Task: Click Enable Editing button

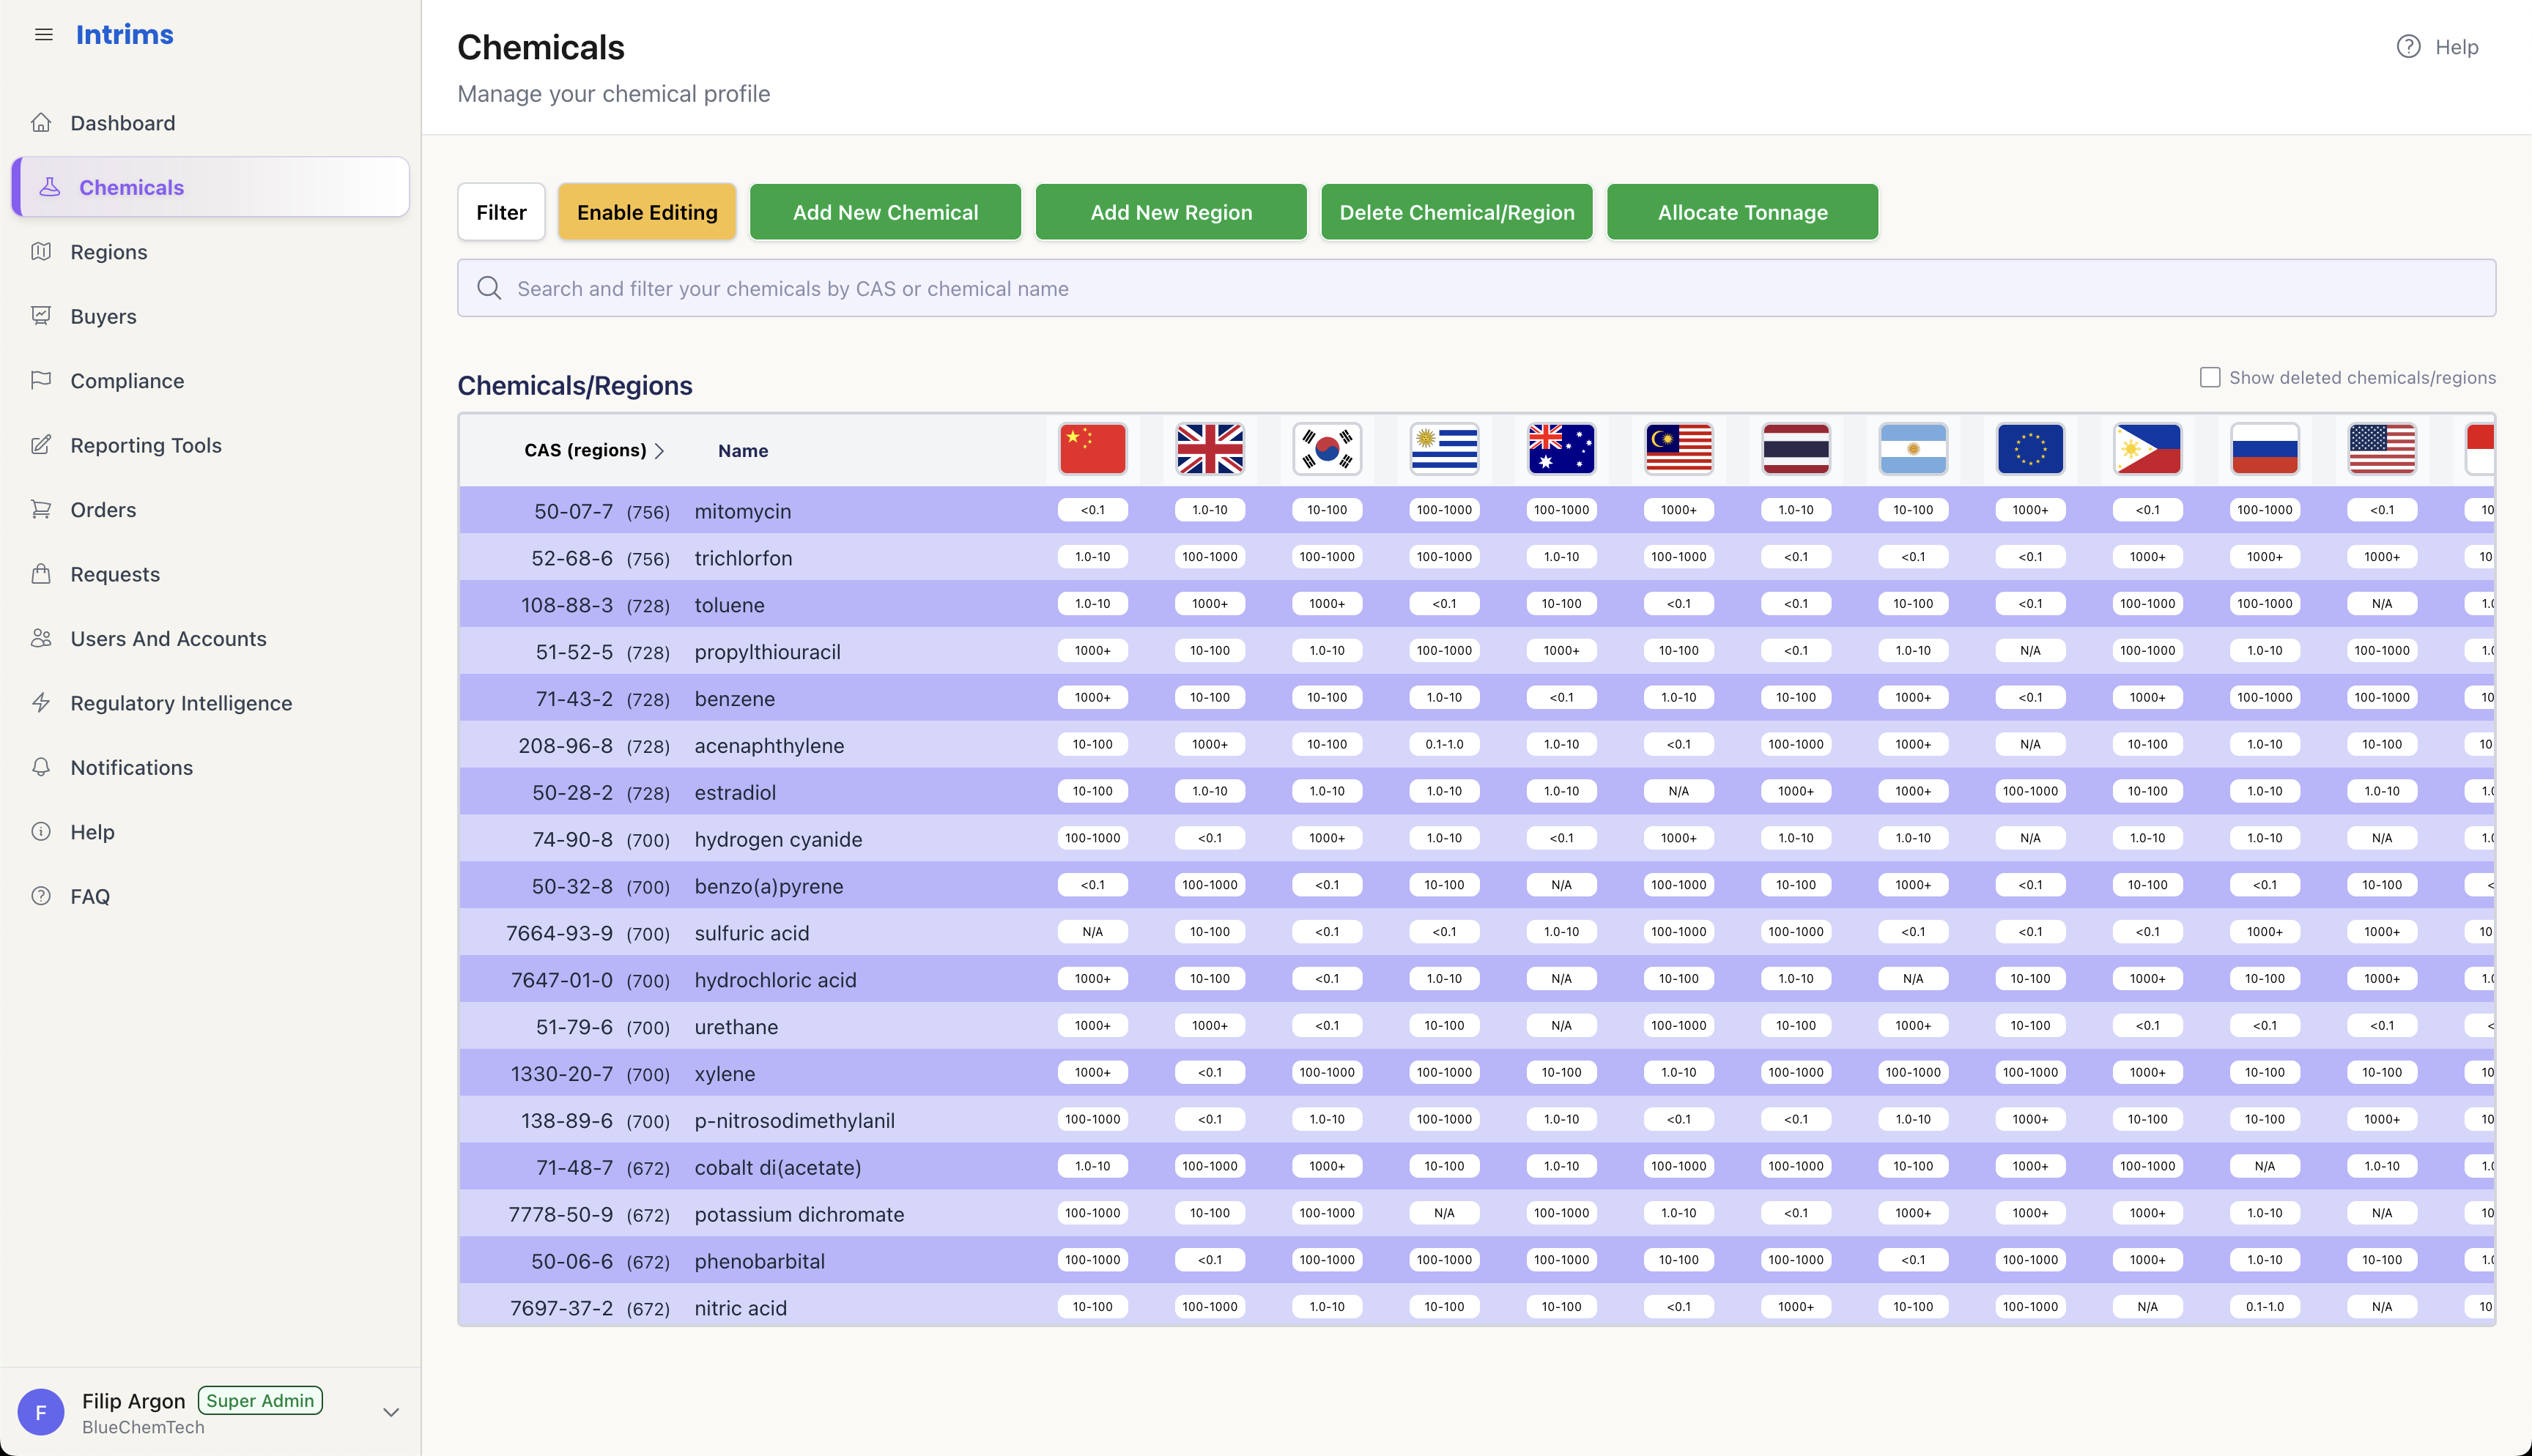Action: click(647, 212)
